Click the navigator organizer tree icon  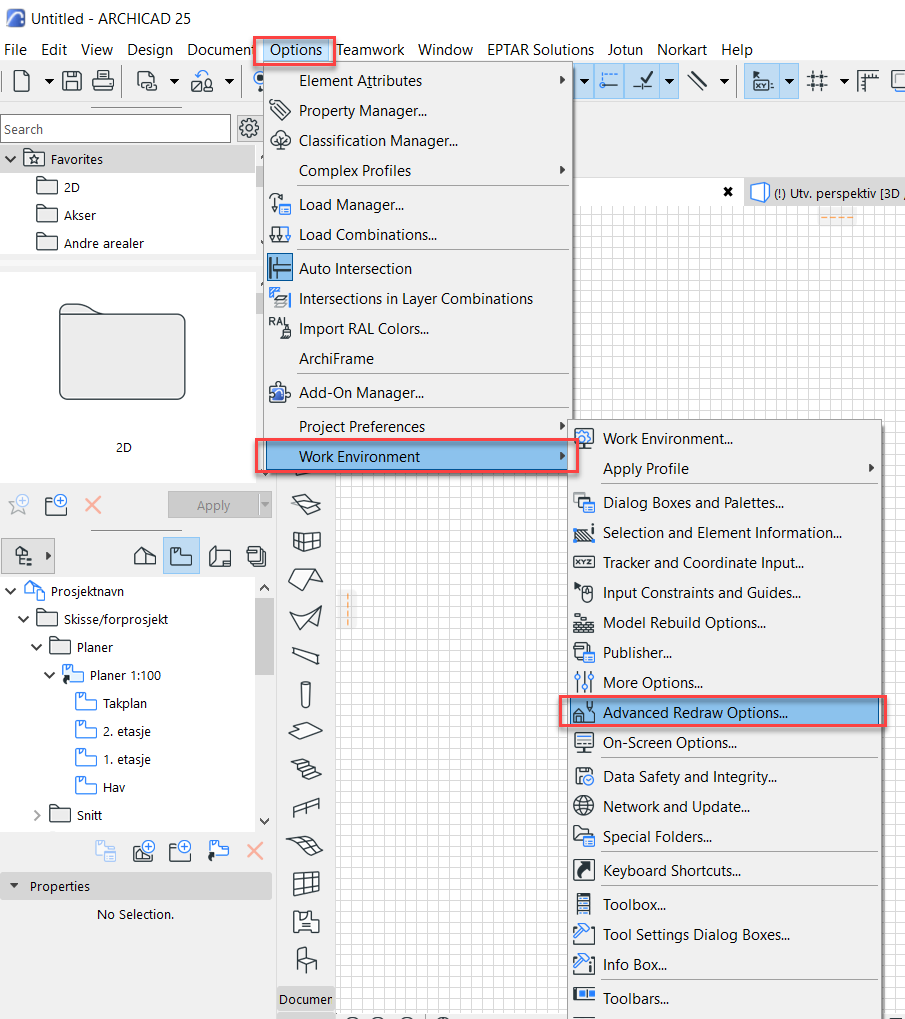(x=24, y=556)
